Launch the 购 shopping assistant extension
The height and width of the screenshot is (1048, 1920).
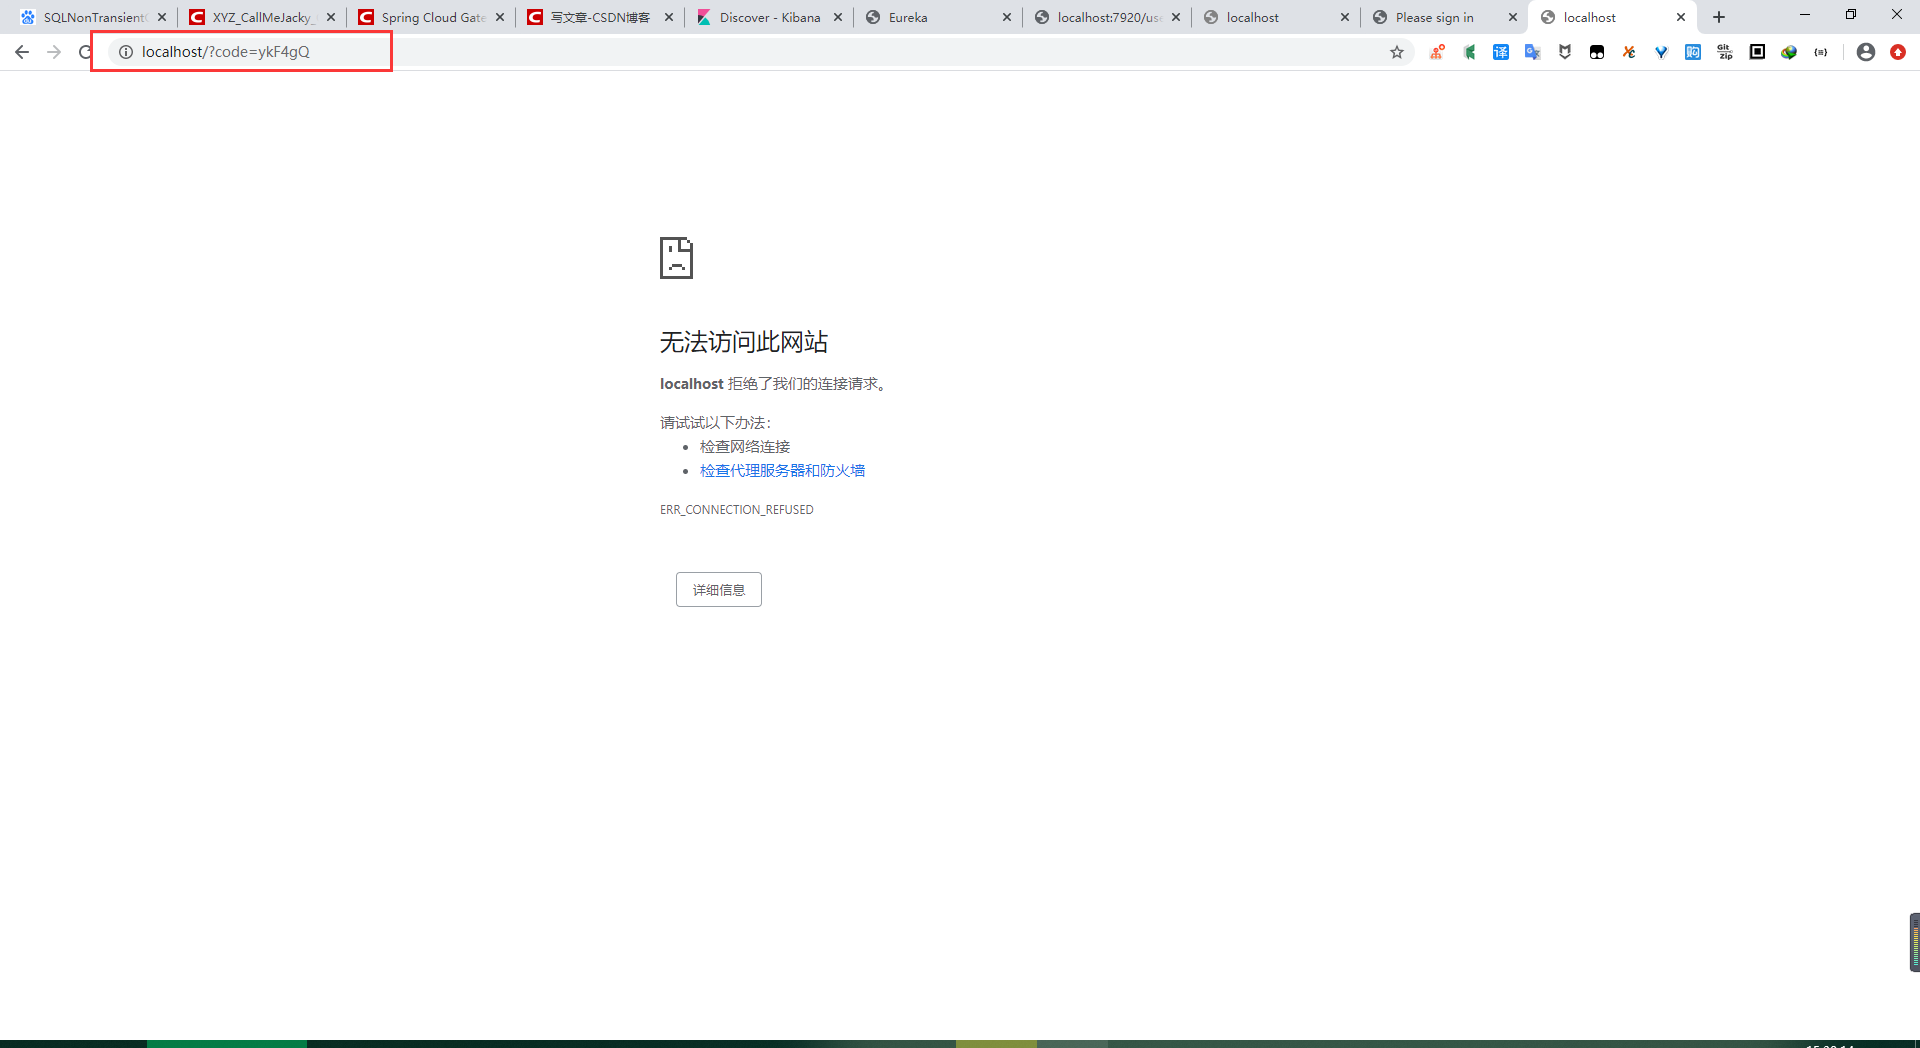coord(1693,52)
